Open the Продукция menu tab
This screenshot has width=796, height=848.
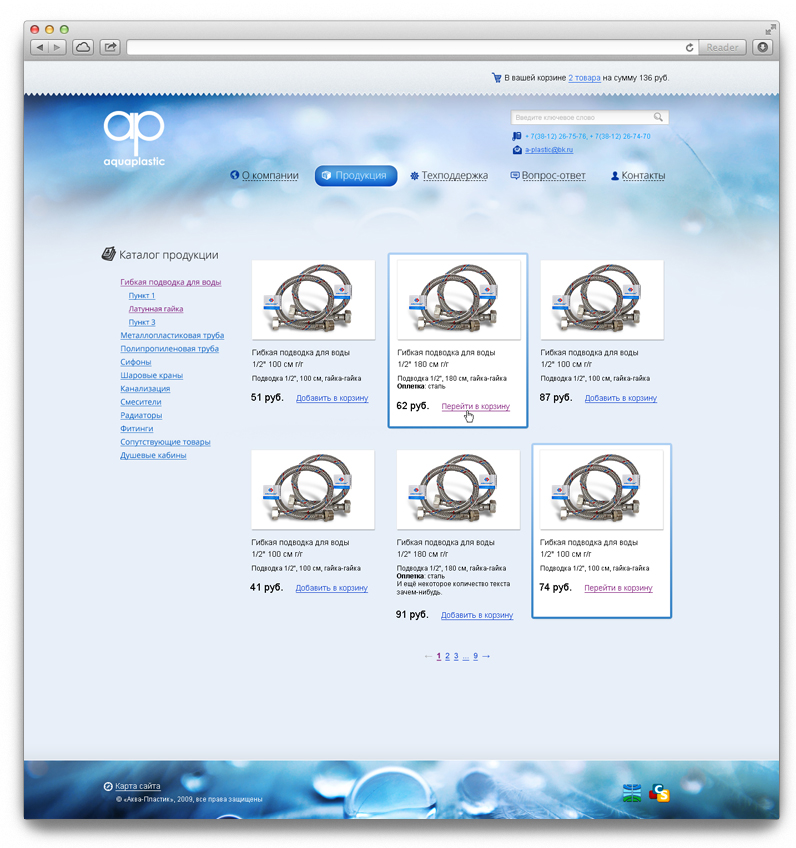click(356, 176)
